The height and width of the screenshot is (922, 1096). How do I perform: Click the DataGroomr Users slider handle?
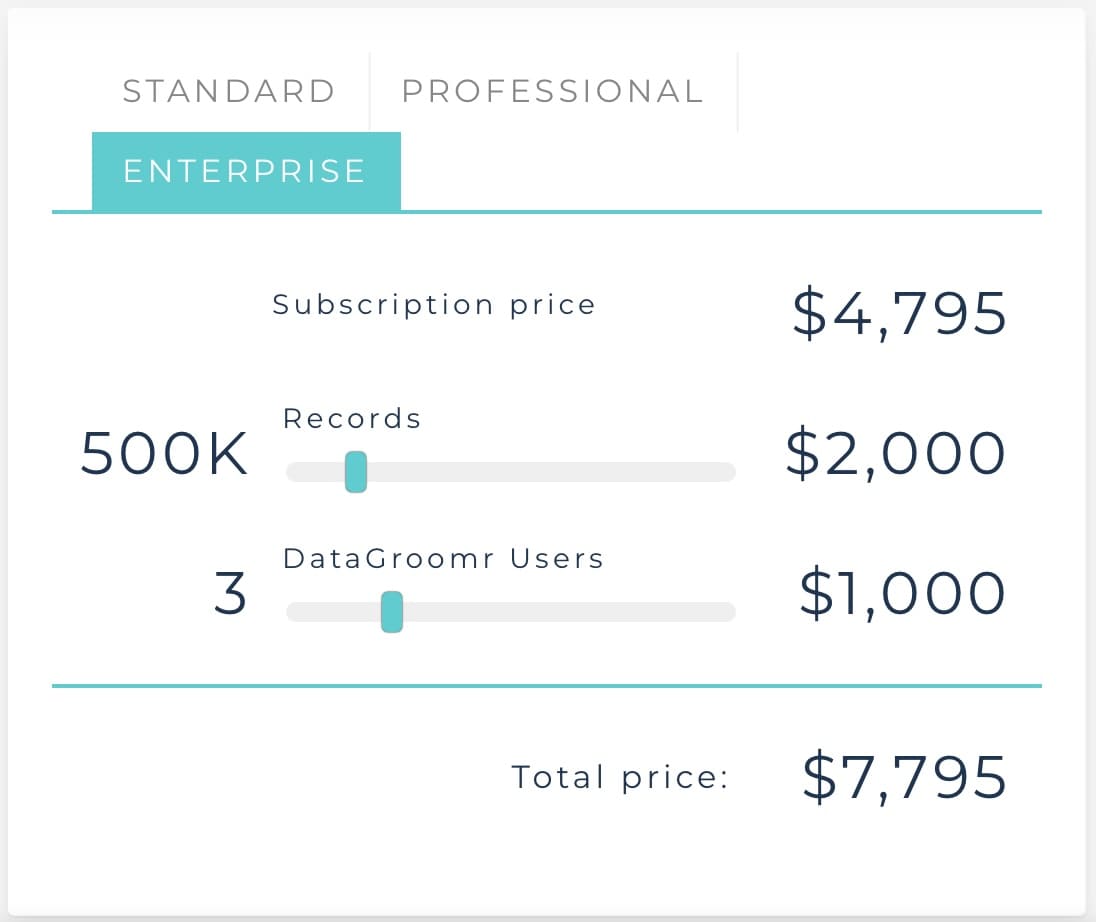pyautogui.click(x=392, y=612)
